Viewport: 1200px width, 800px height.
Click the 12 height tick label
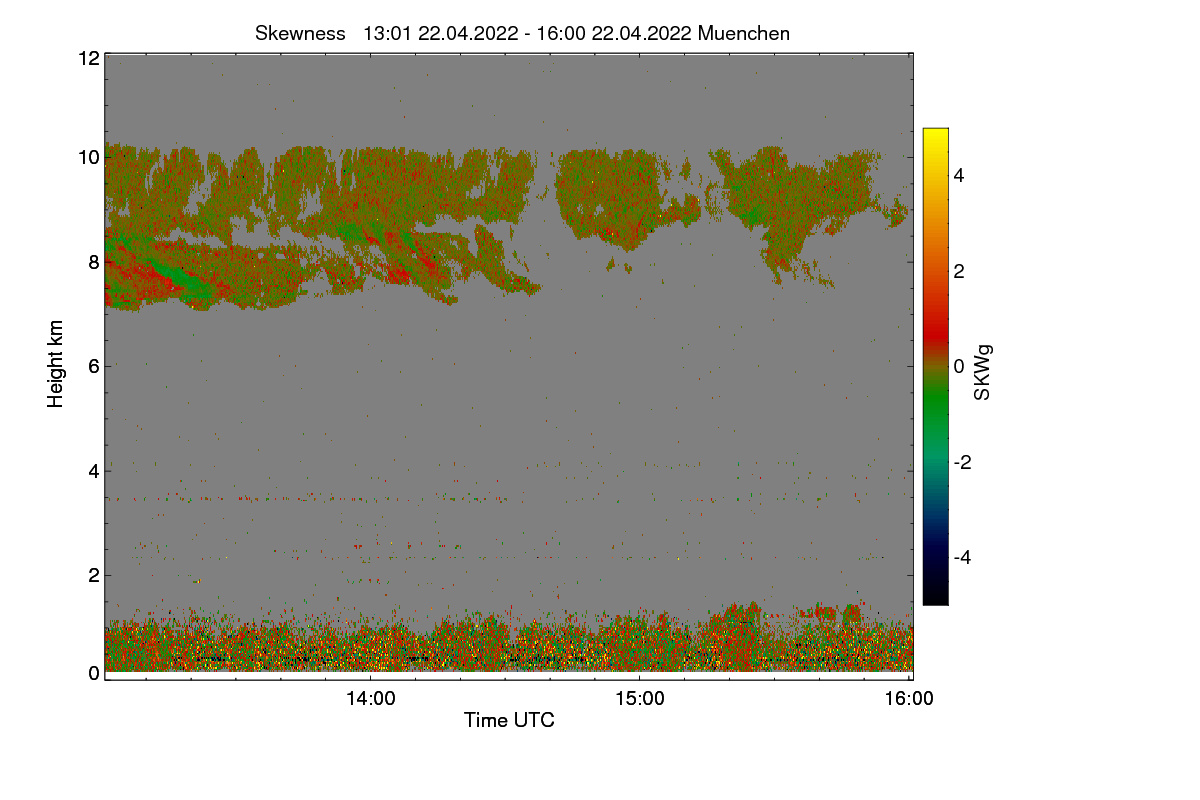pyautogui.click(x=88, y=58)
